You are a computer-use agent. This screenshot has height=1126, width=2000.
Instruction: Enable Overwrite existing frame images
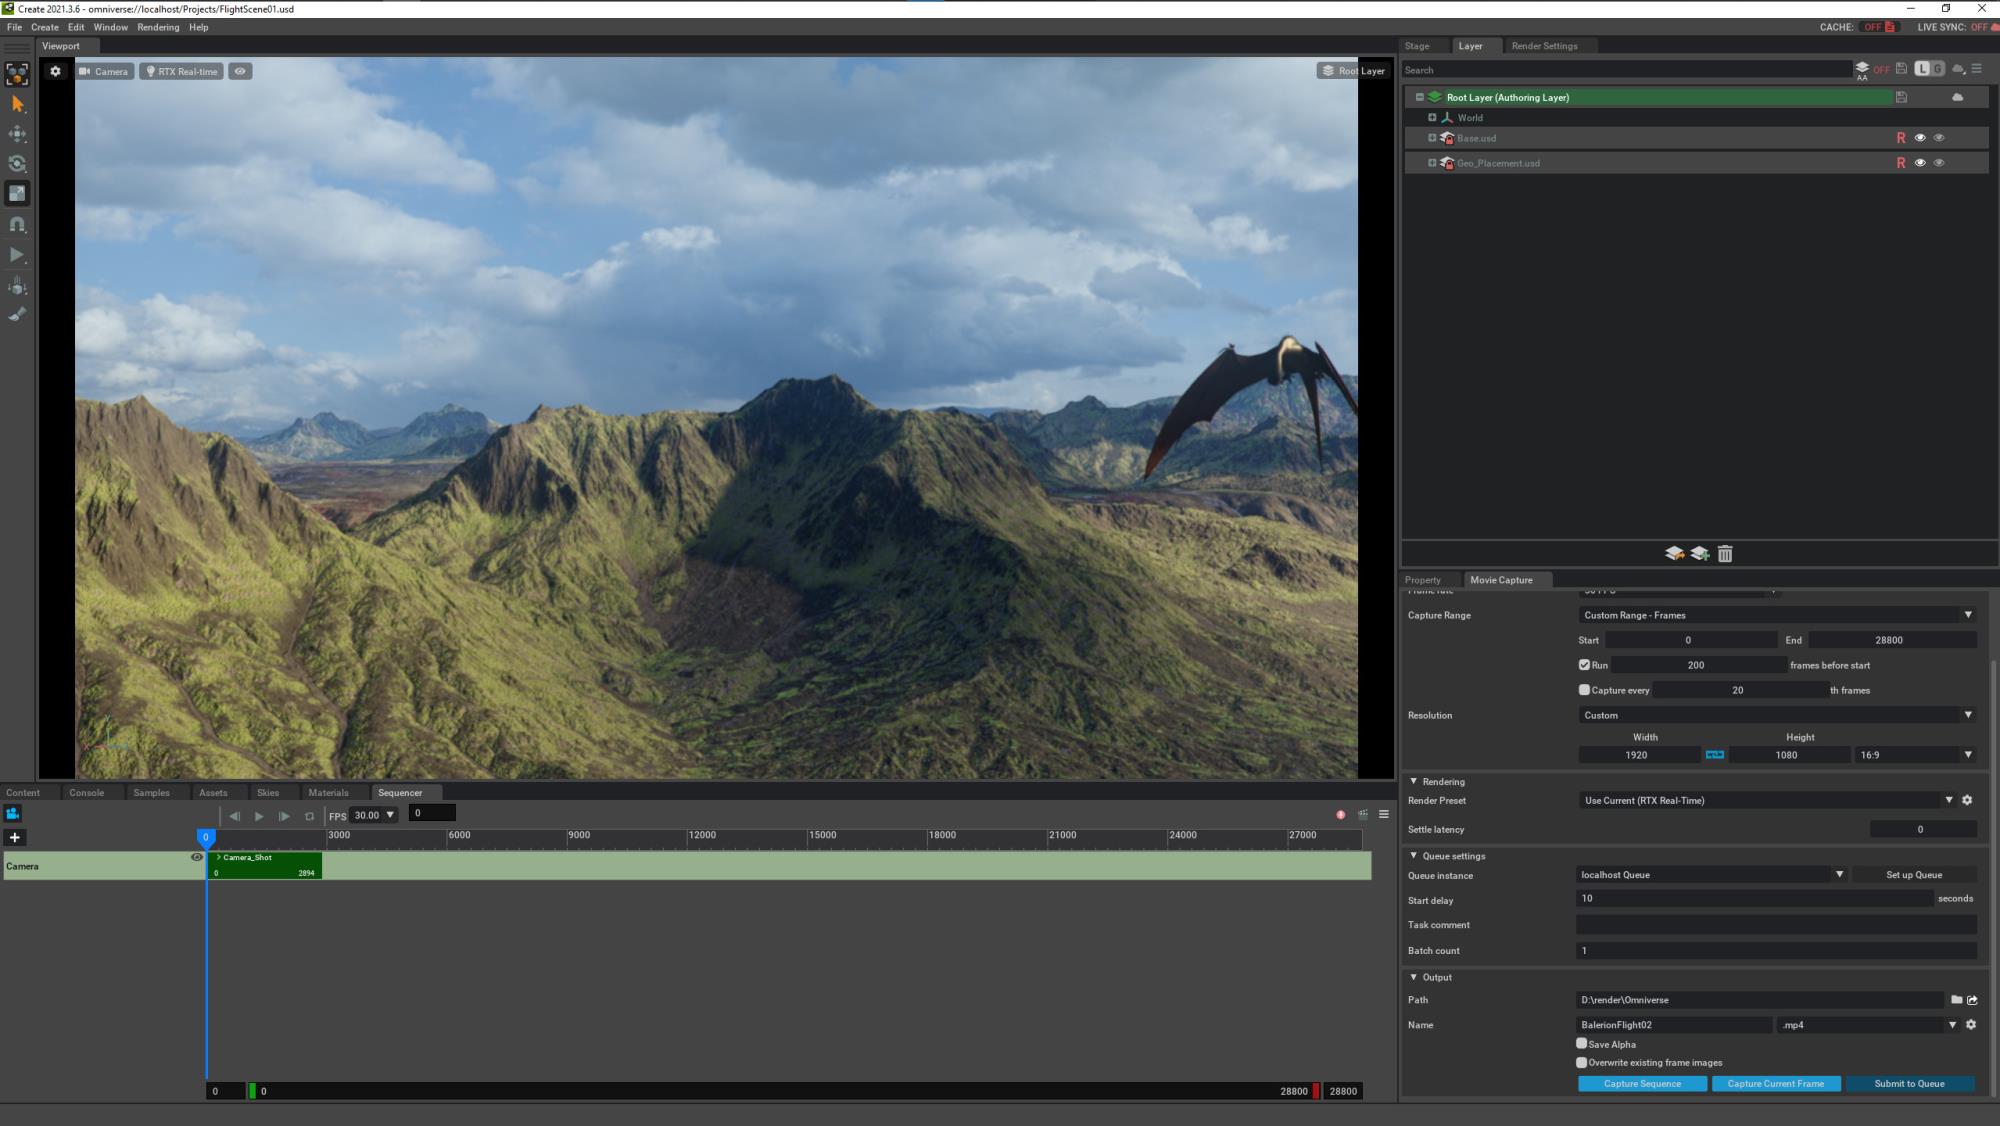point(1581,1063)
